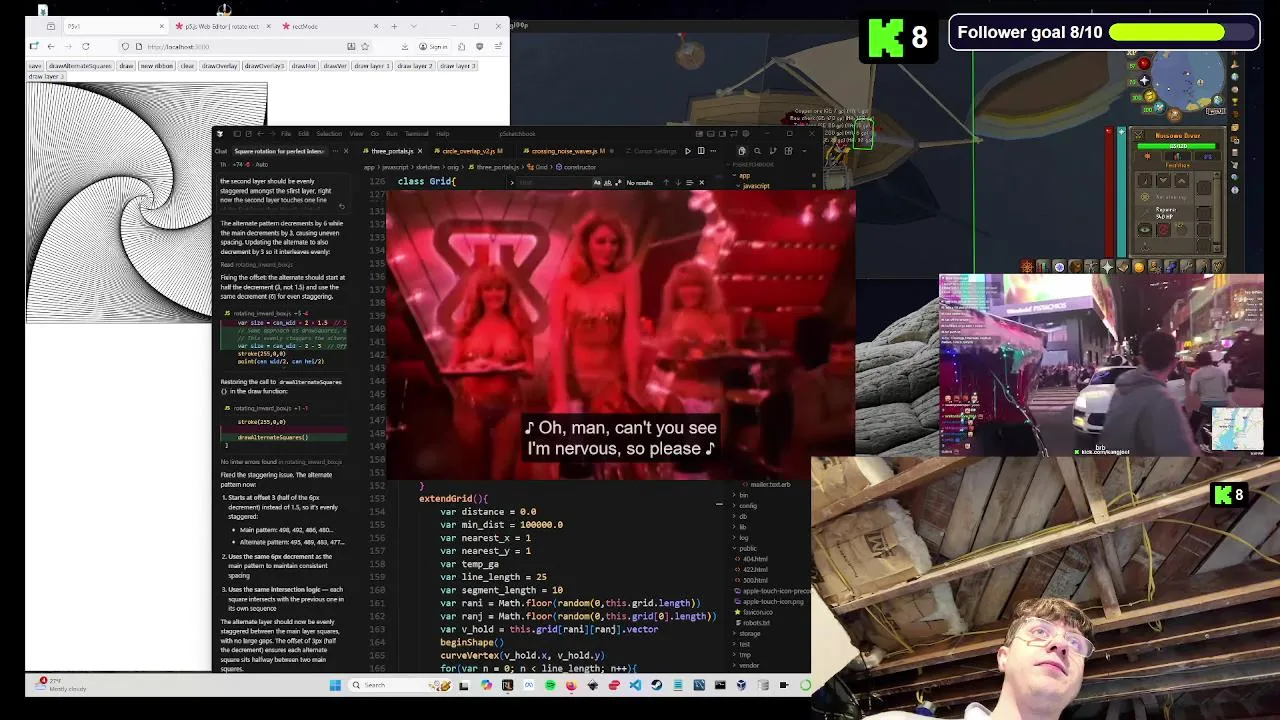The height and width of the screenshot is (720, 1280).
Task: Open the Windows Start menu
Action: [335, 685]
